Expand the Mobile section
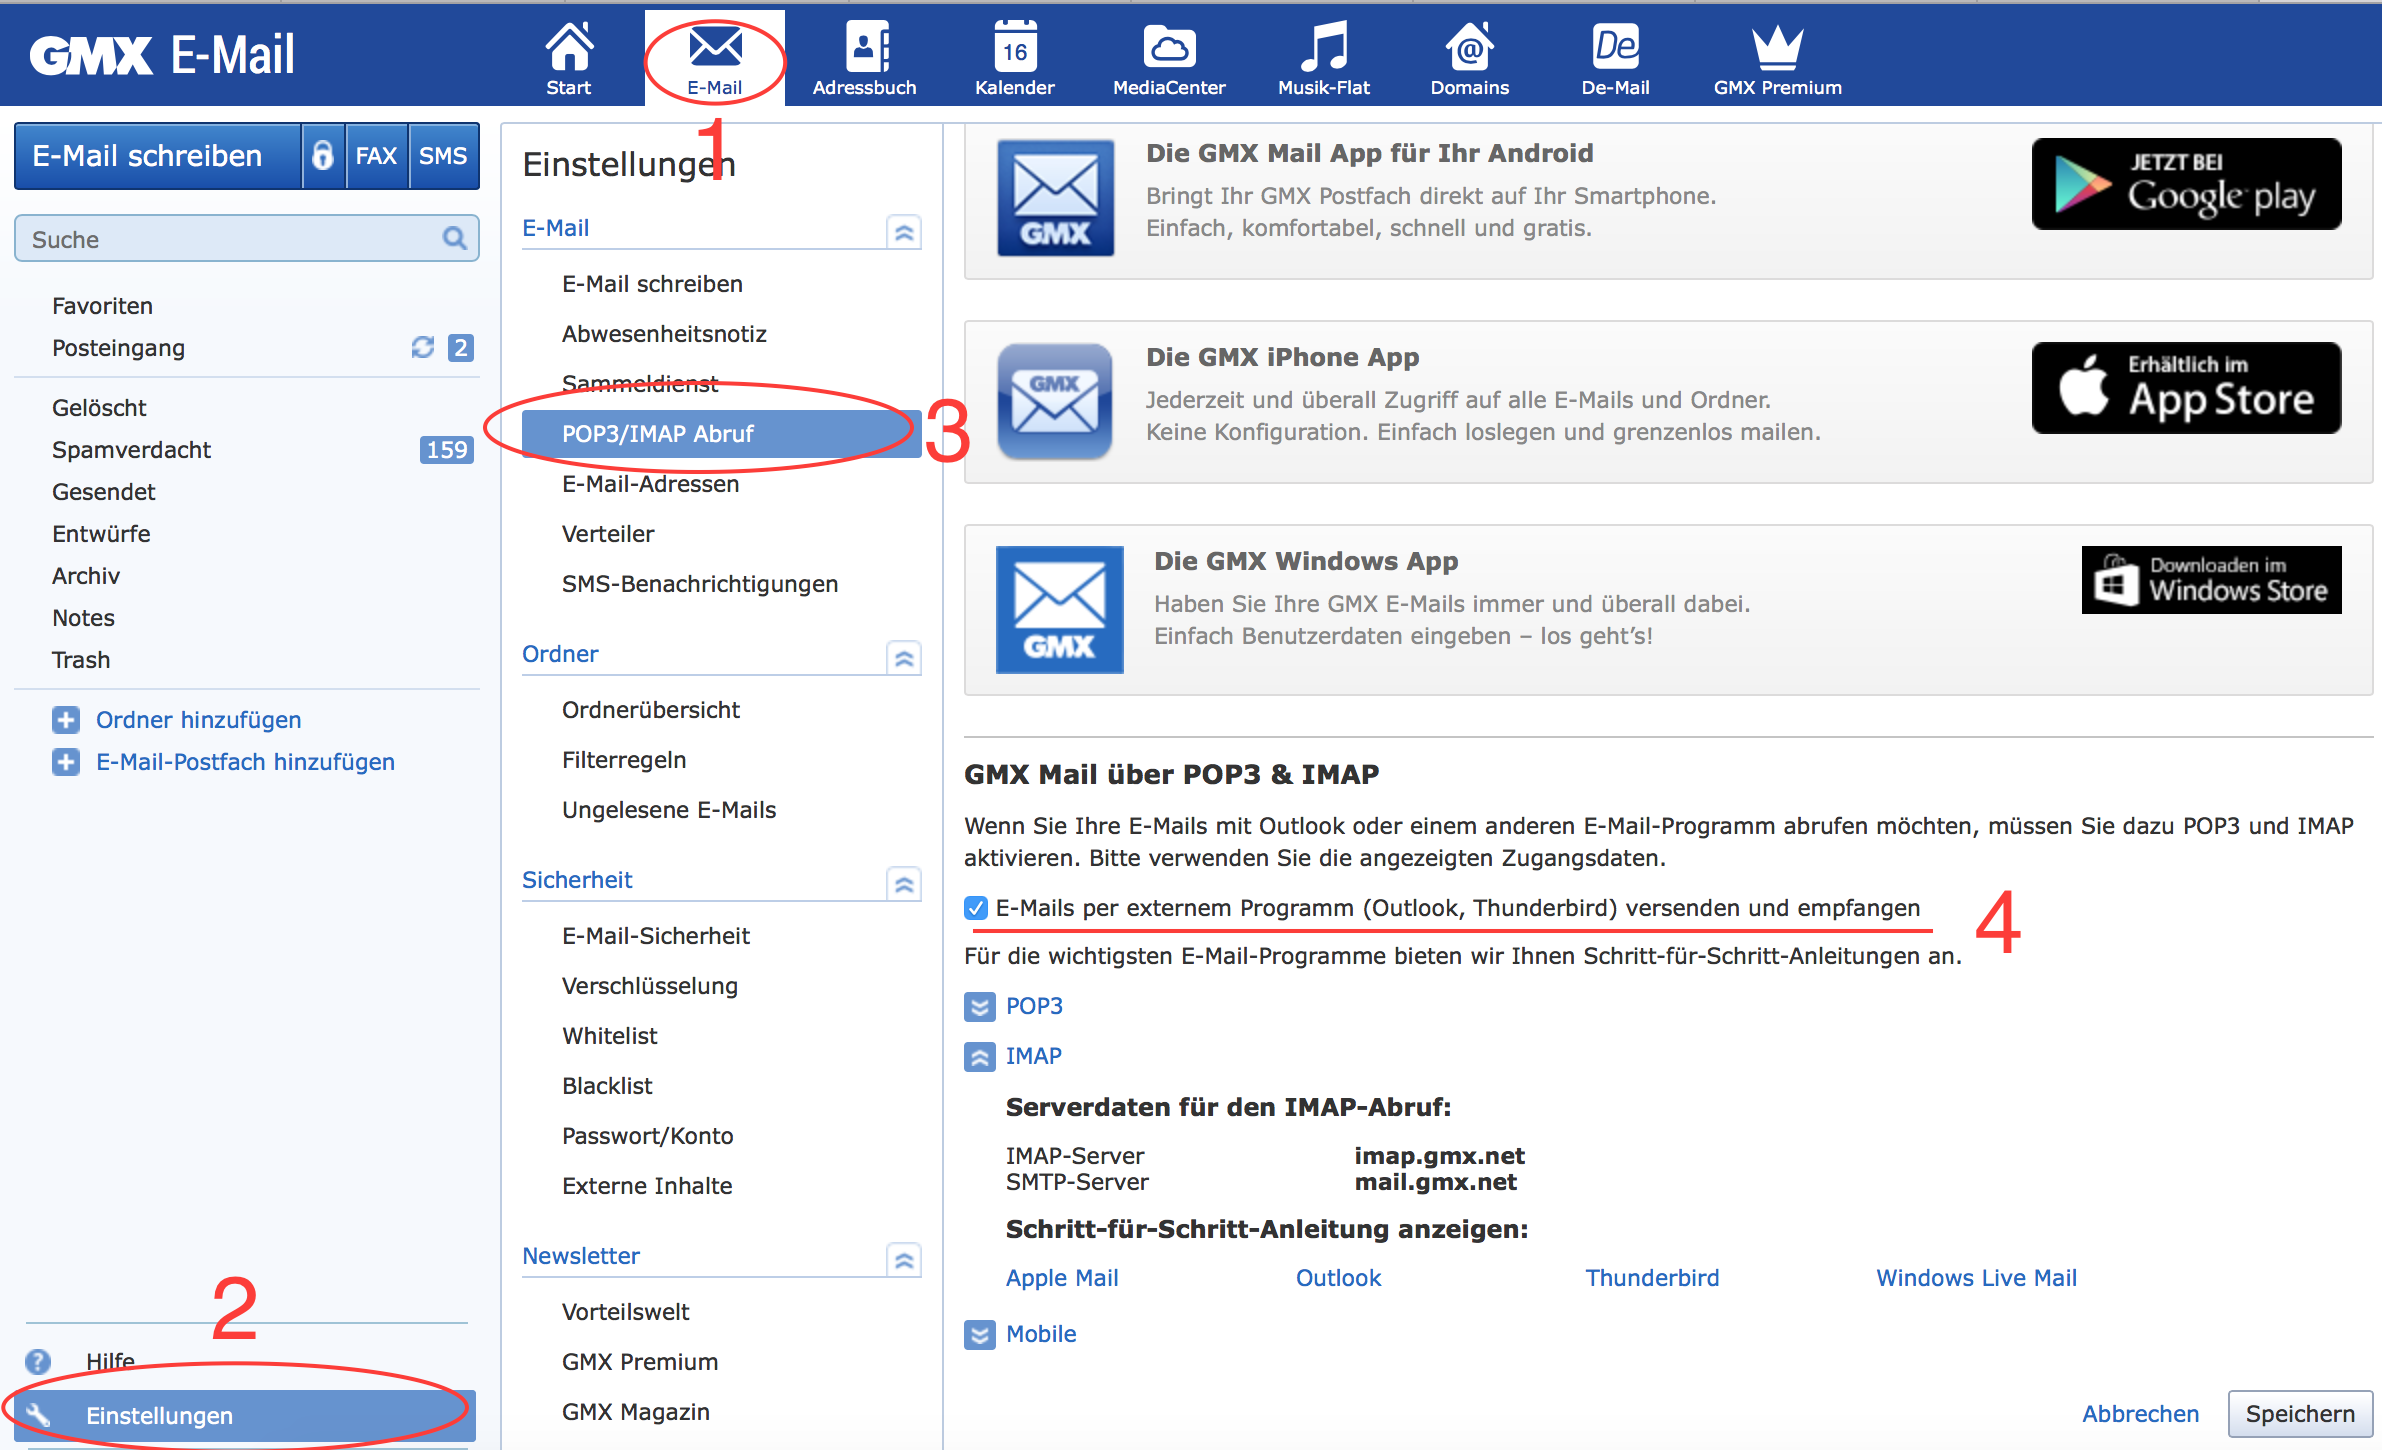 tap(980, 1334)
